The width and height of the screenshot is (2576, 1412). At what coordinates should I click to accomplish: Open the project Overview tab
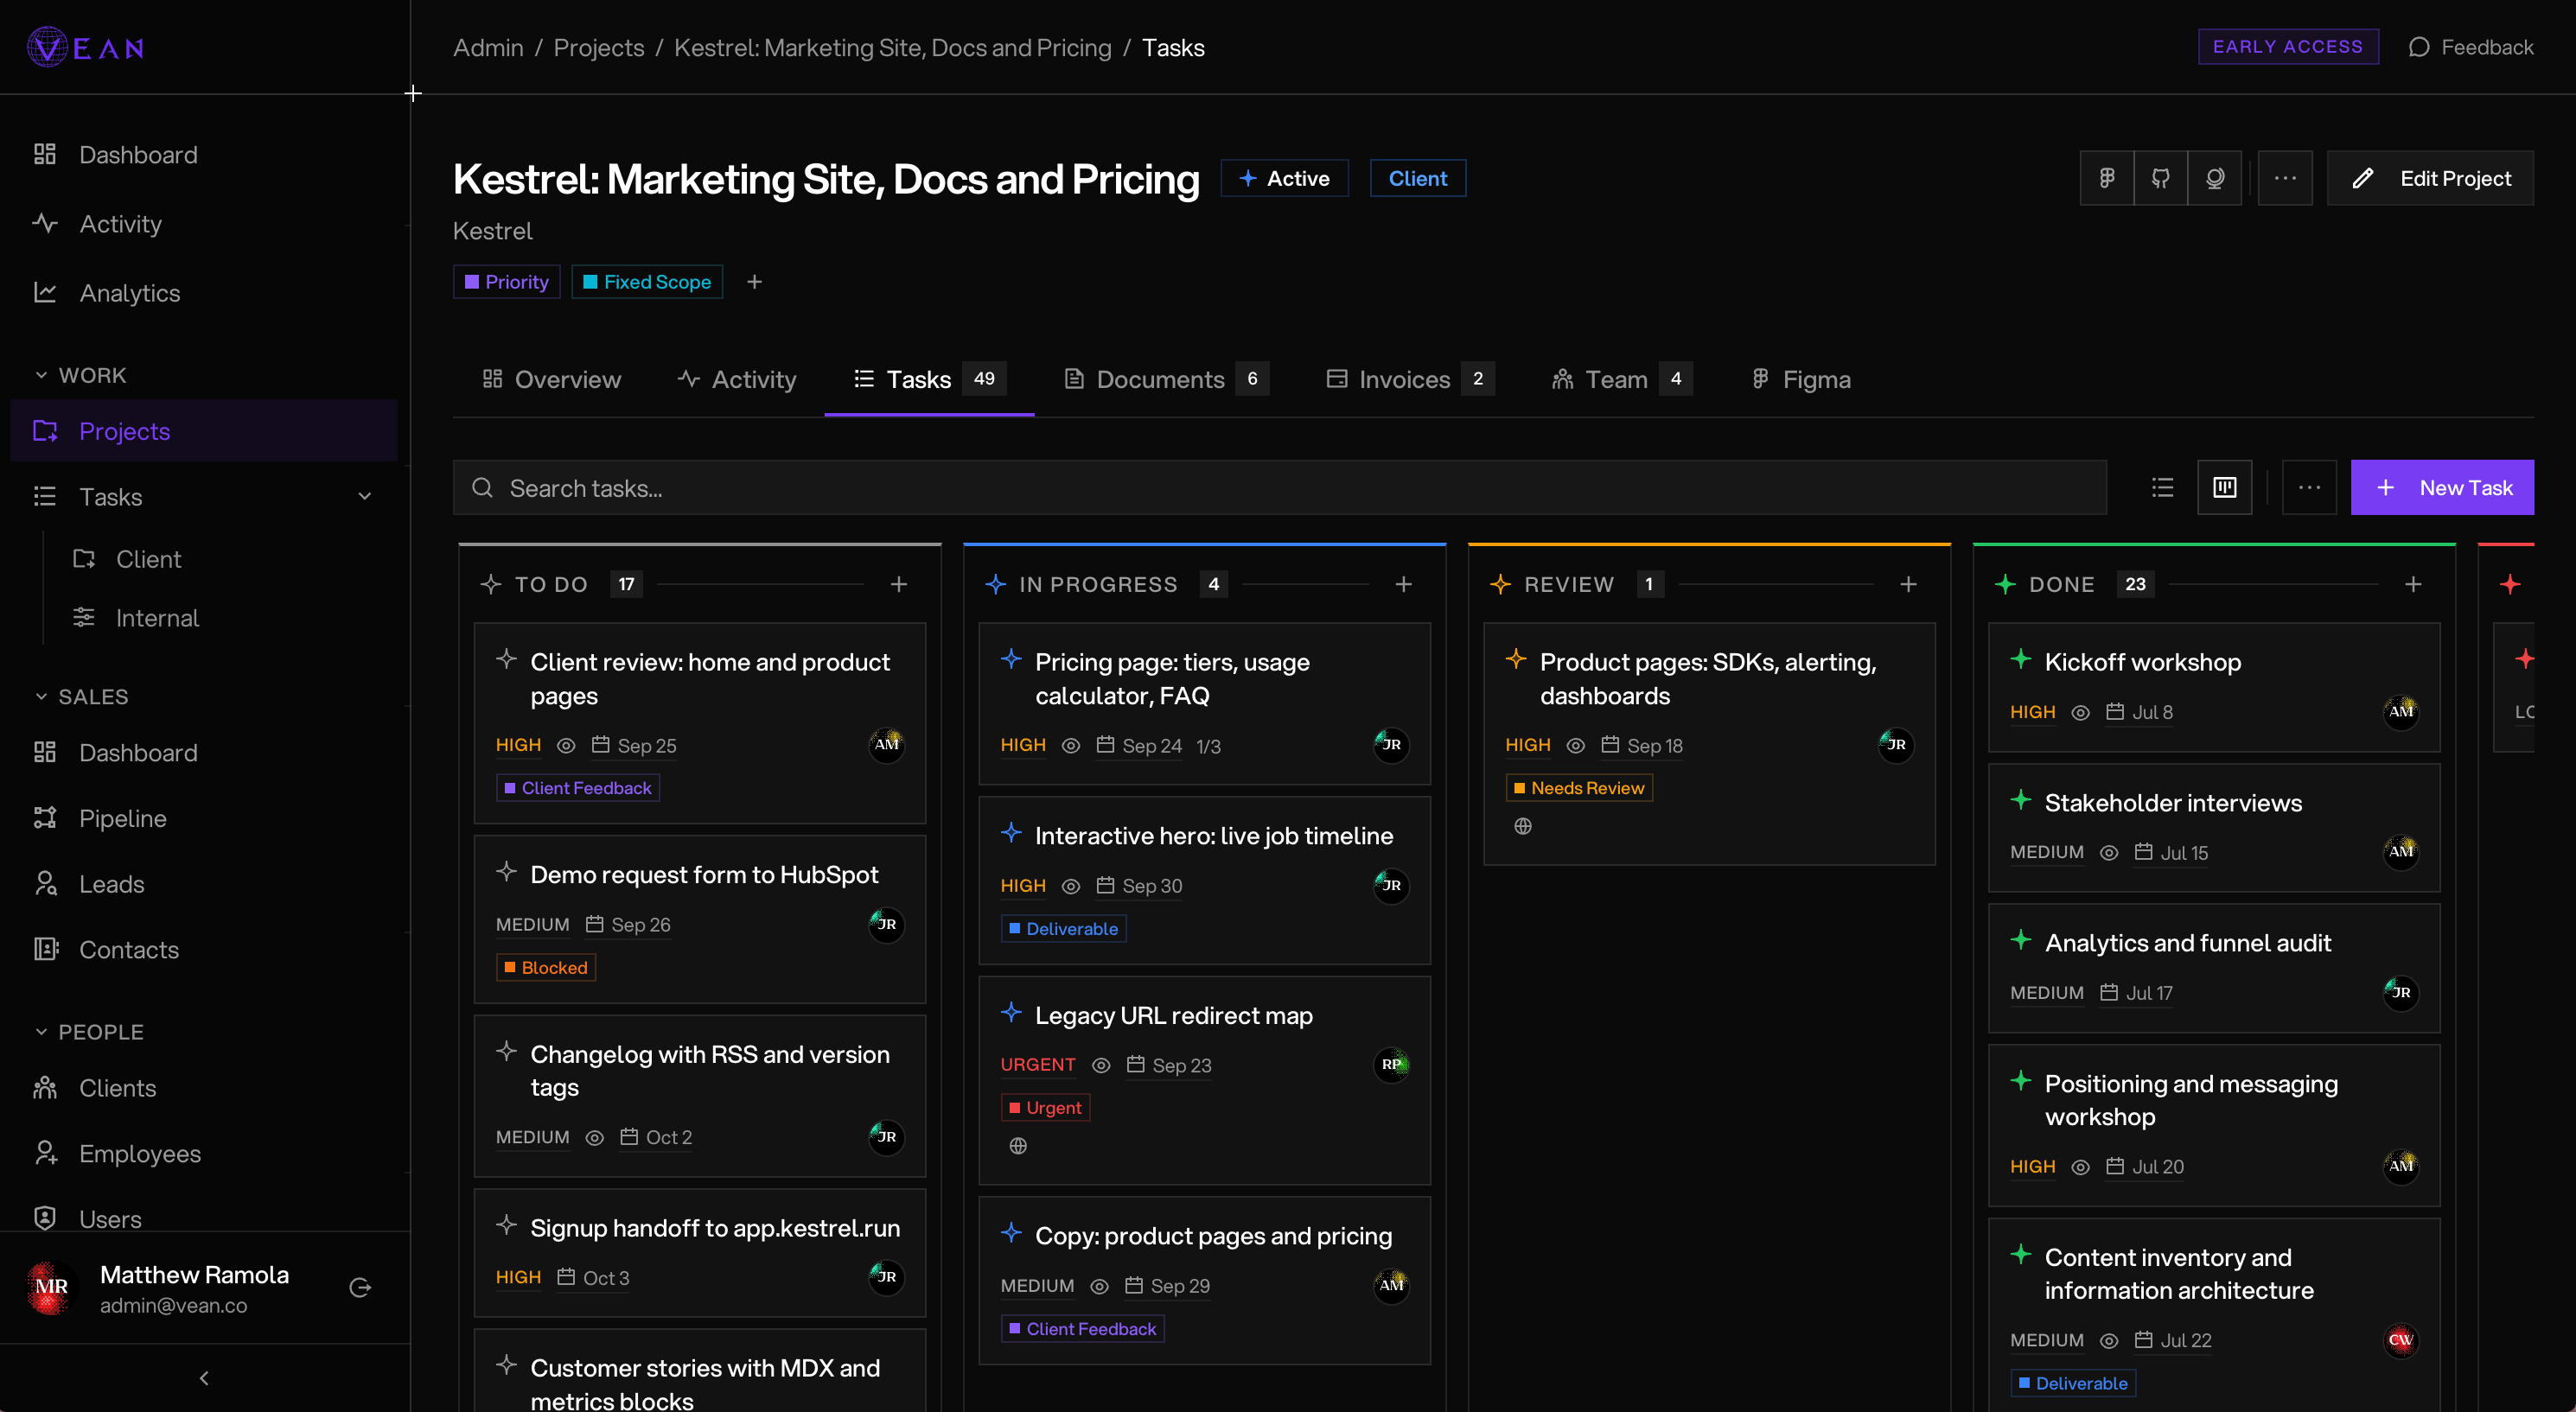[x=552, y=379]
